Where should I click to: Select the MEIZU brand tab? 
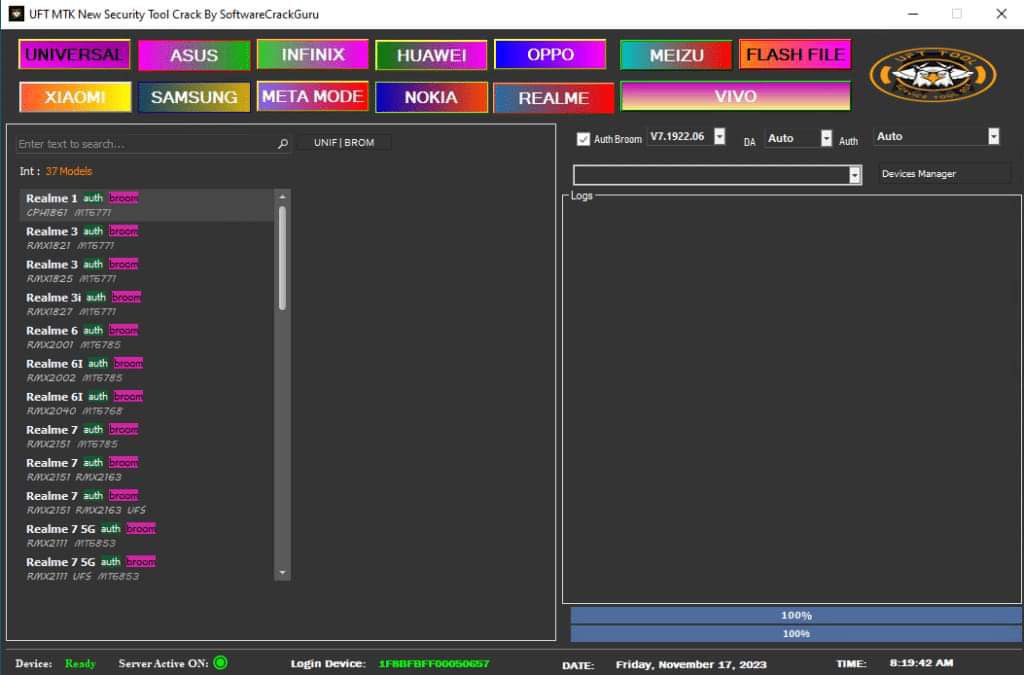coord(676,55)
